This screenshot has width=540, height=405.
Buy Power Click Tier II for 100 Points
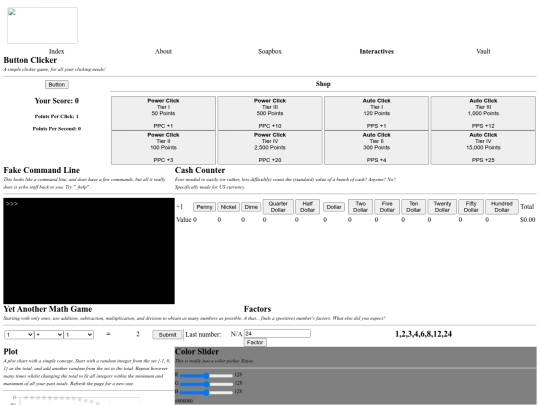(163, 147)
